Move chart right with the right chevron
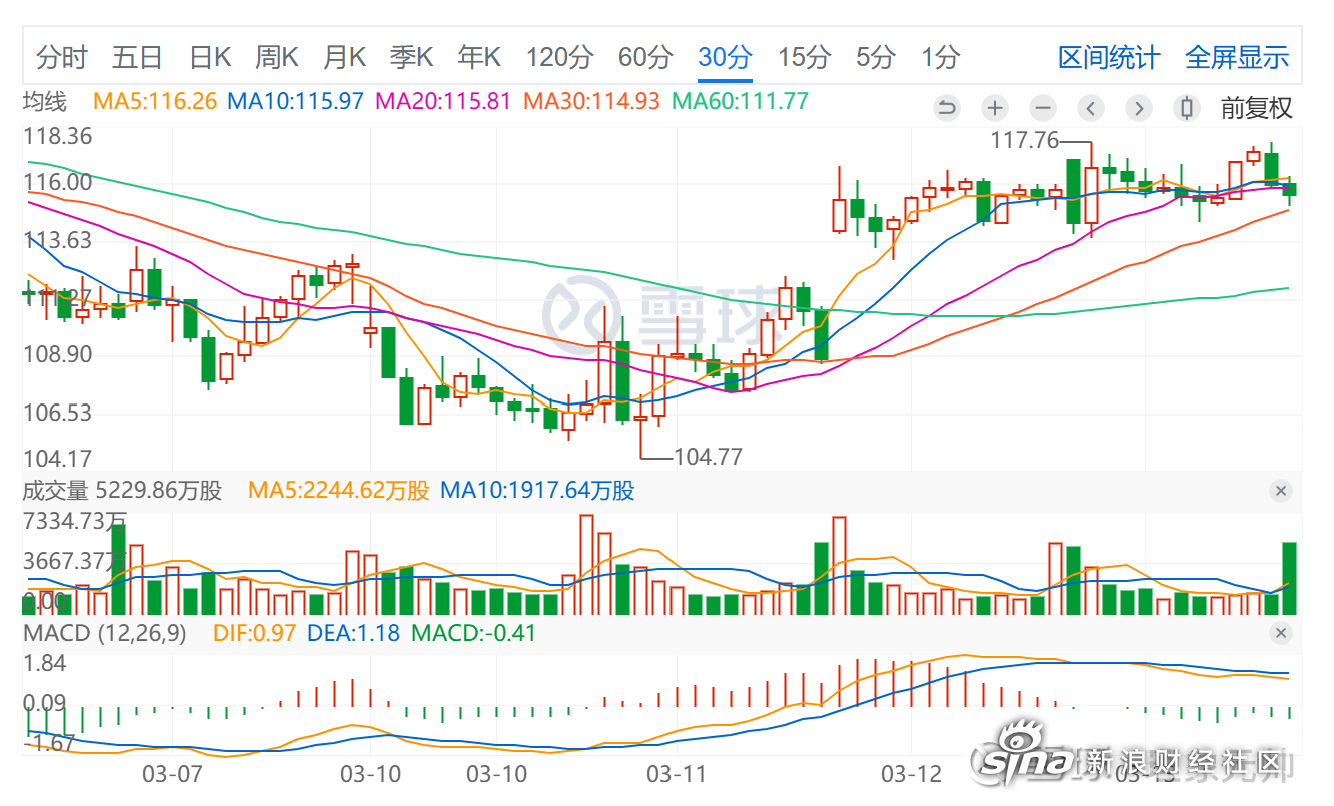1334x806 pixels. [x=1139, y=108]
